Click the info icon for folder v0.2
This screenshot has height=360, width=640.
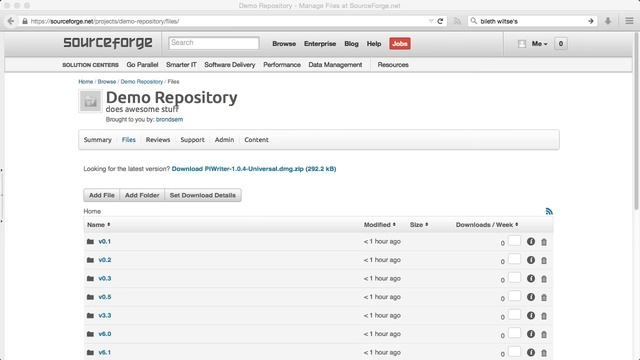coord(531,260)
